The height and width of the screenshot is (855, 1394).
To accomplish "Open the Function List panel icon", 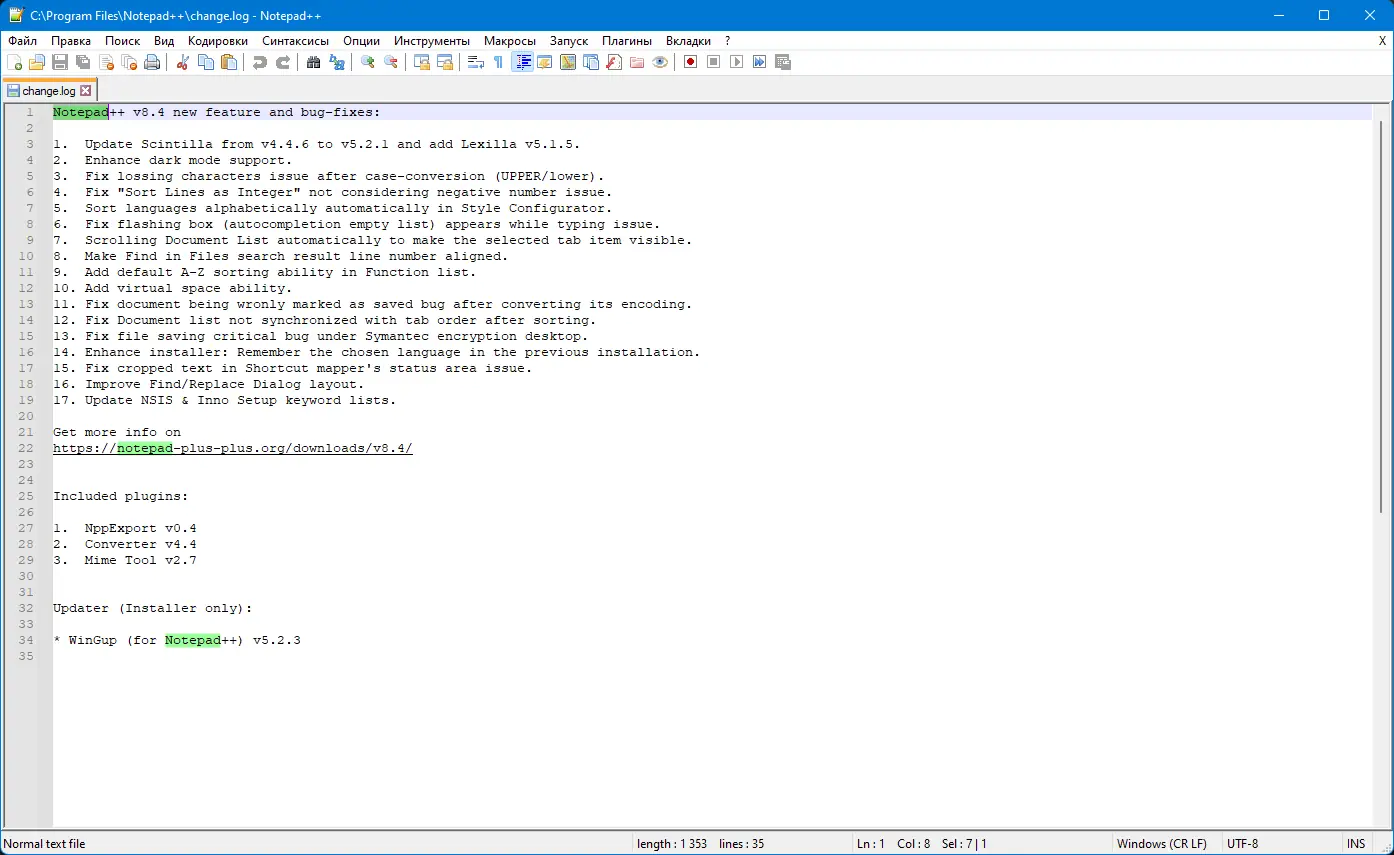I will 614,62.
